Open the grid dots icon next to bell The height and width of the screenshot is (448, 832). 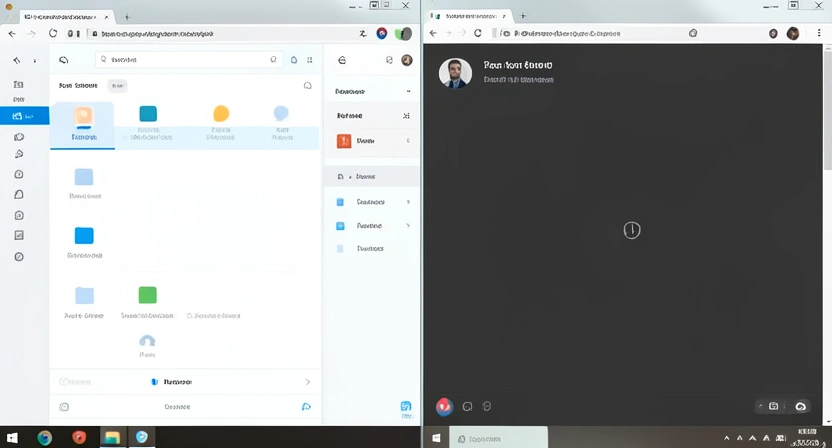(x=309, y=60)
